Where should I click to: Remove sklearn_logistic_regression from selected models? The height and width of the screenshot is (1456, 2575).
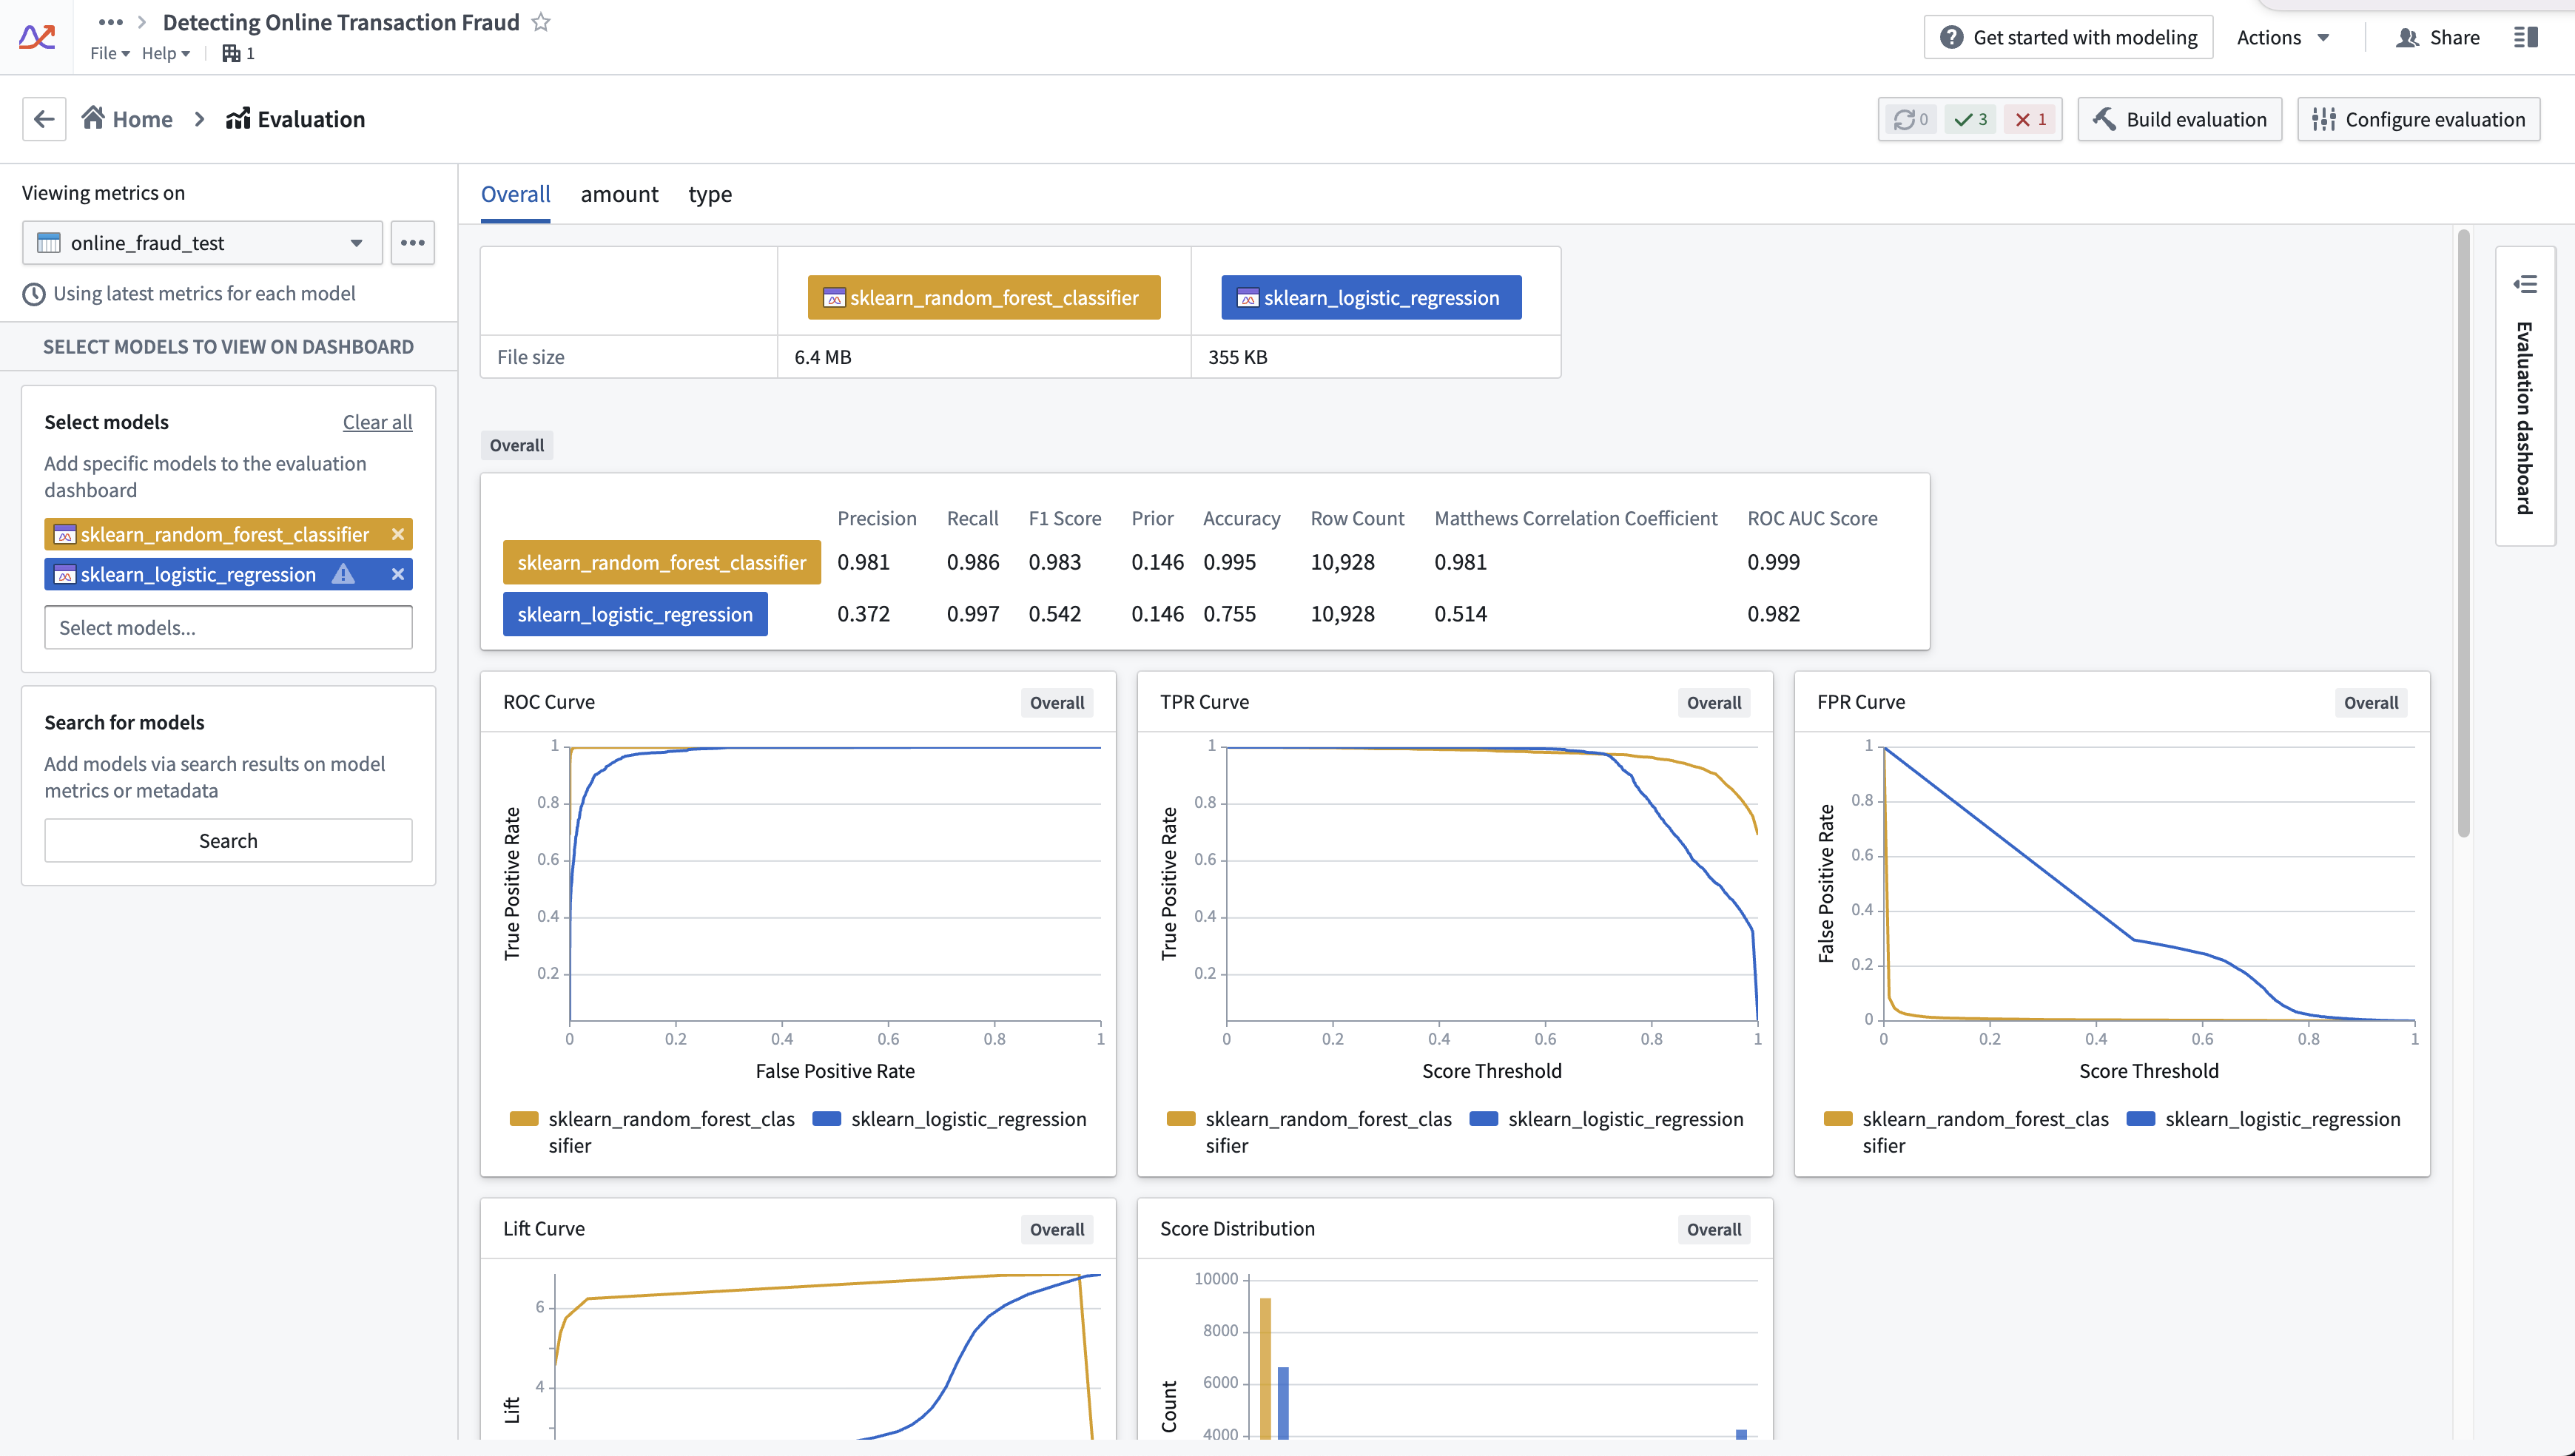398,574
